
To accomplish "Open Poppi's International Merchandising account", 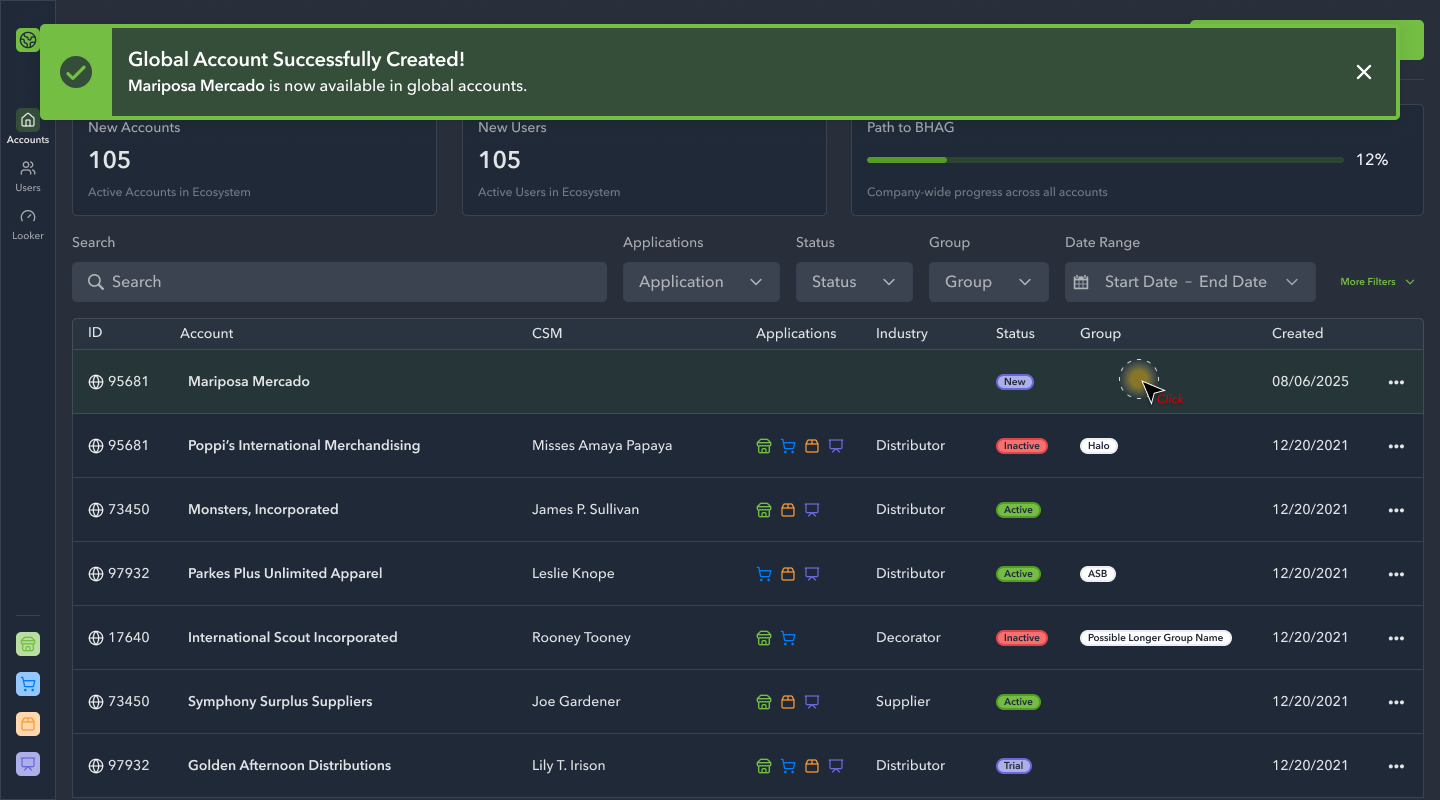I will point(304,446).
